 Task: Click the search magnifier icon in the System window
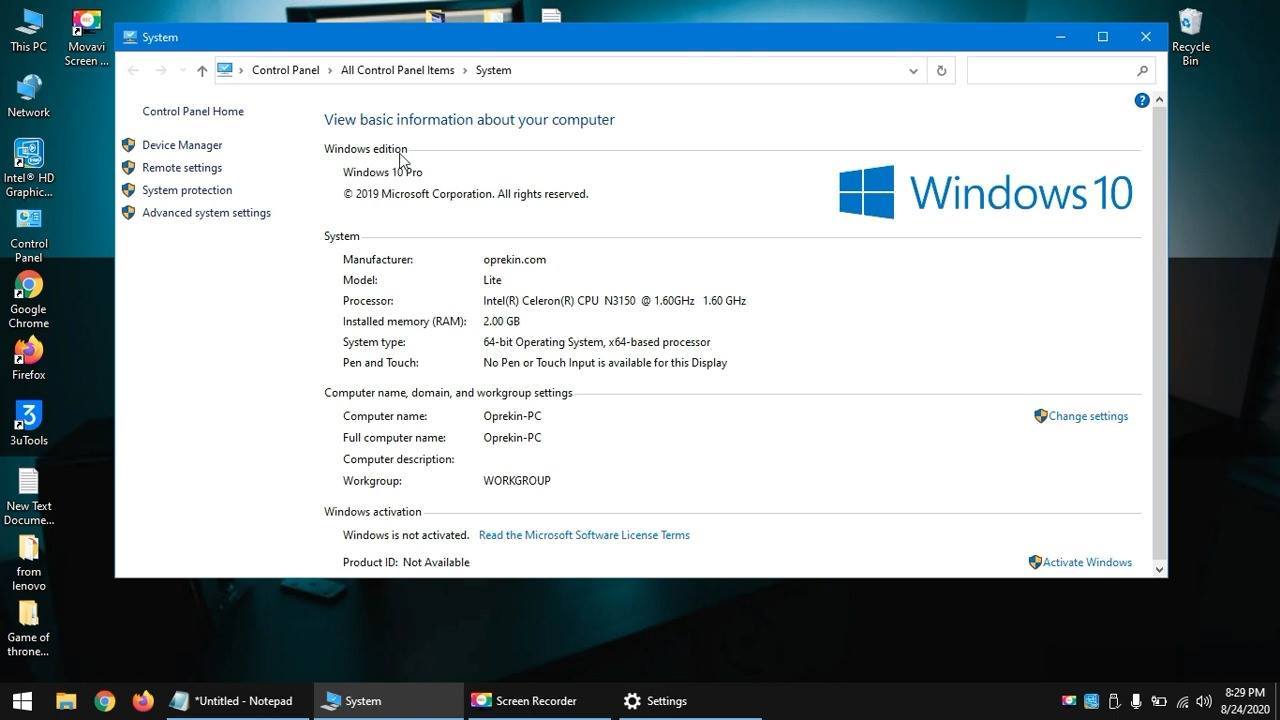click(x=1143, y=70)
